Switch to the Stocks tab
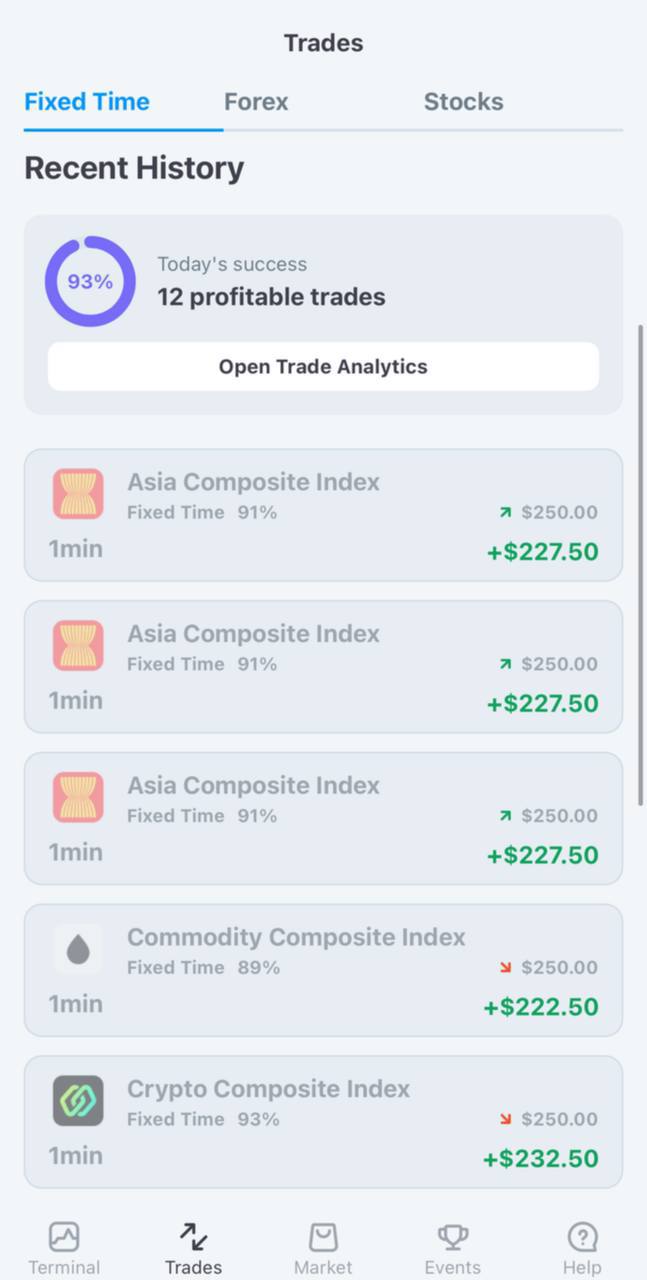 coord(463,102)
